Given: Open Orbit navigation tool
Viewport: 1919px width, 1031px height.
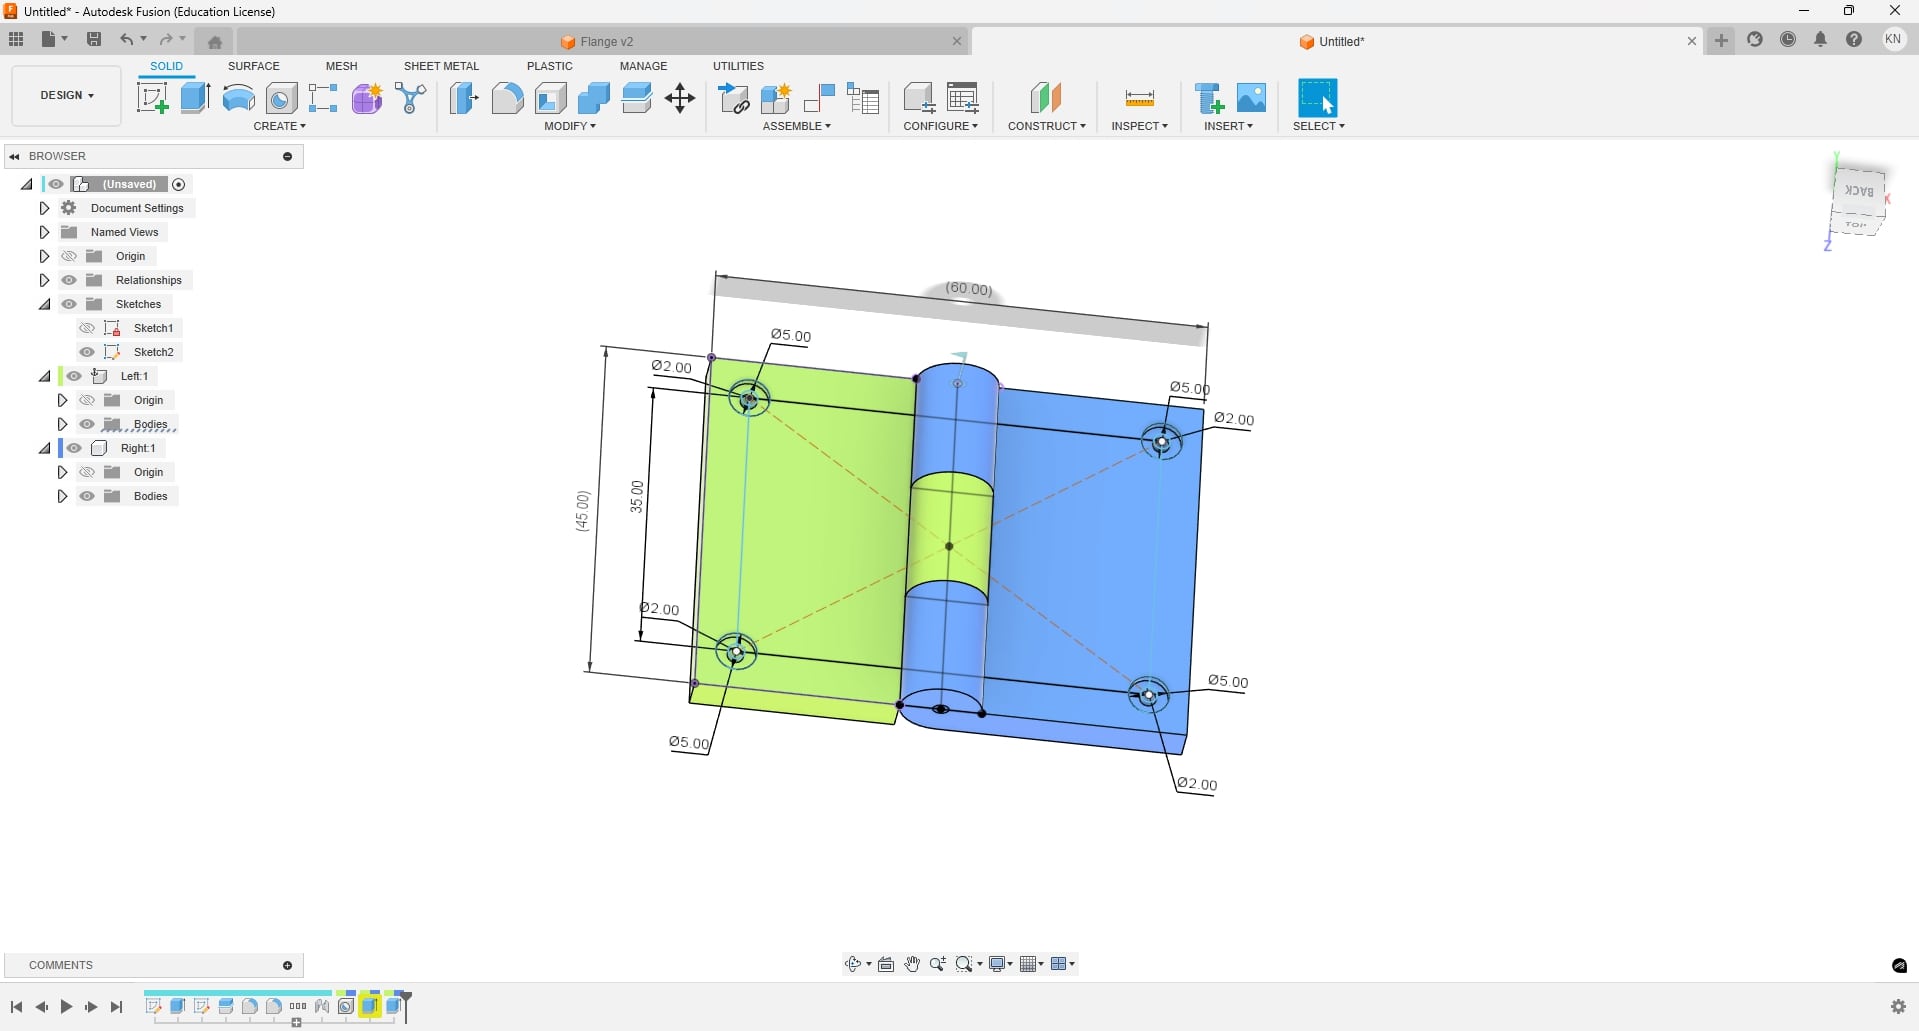Looking at the screenshot, I should (853, 964).
